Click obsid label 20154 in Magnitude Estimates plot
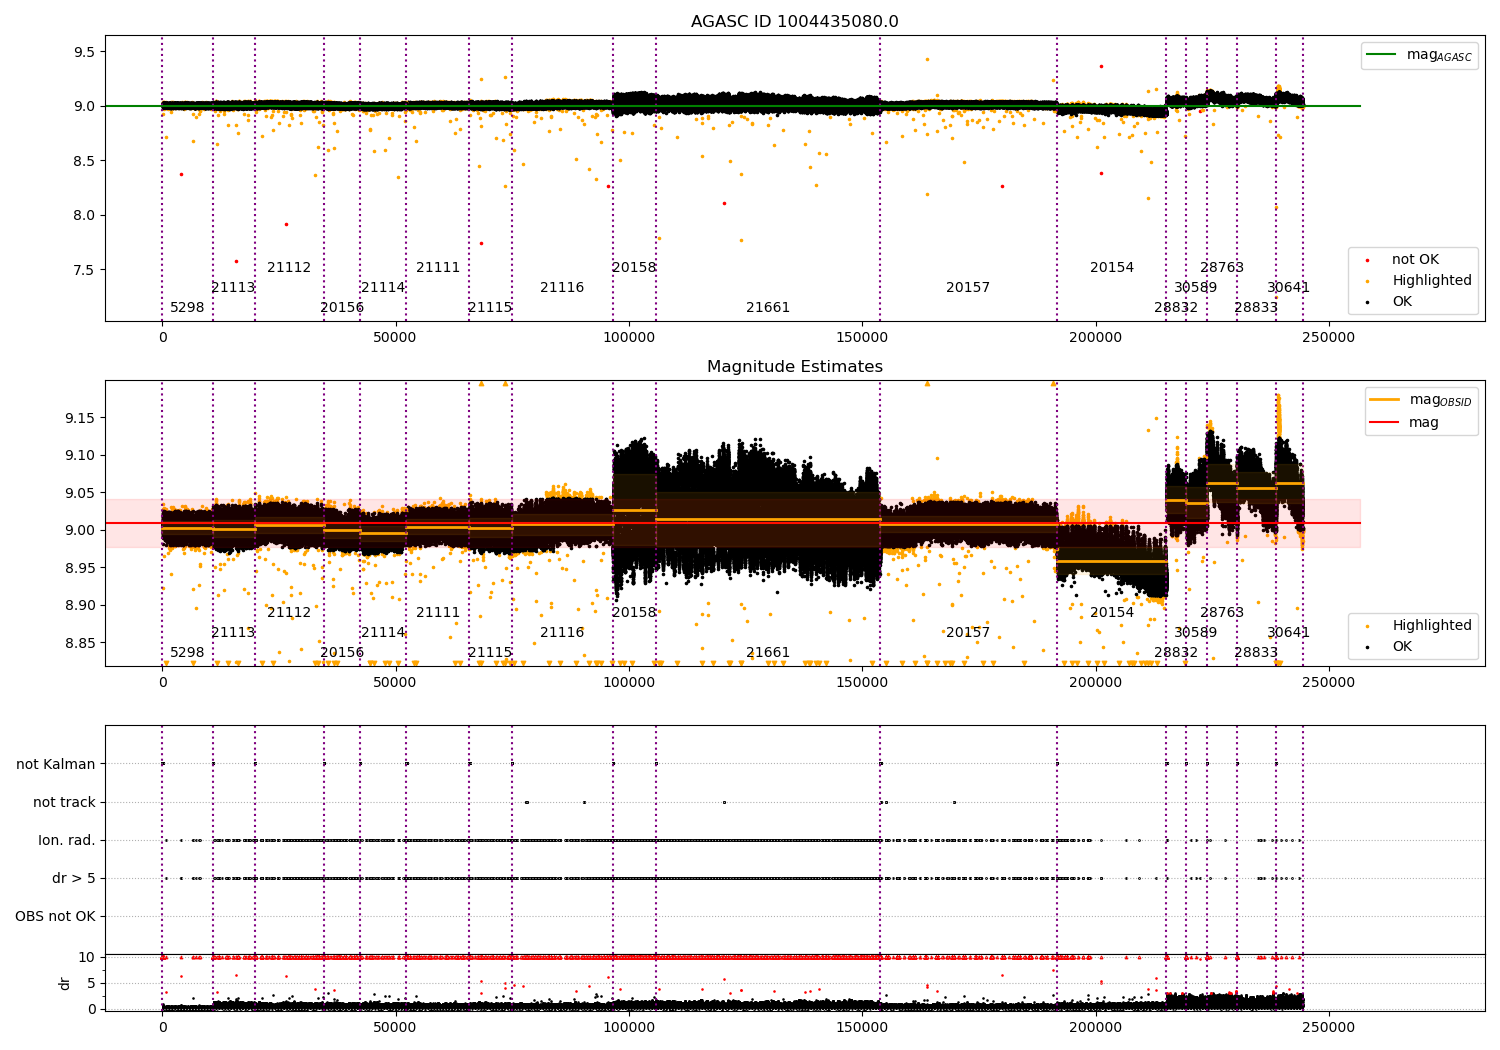The width and height of the screenshot is (1500, 1050). click(1112, 613)
